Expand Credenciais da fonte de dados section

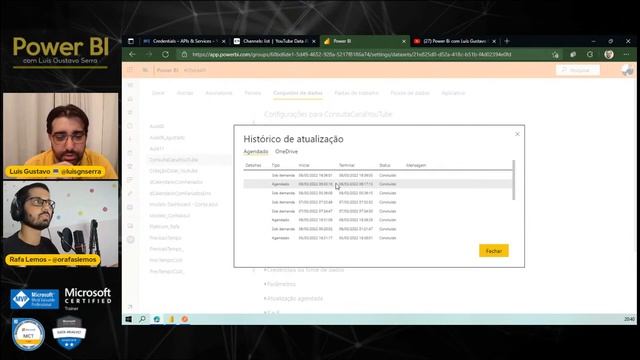[x=305, y=270]
